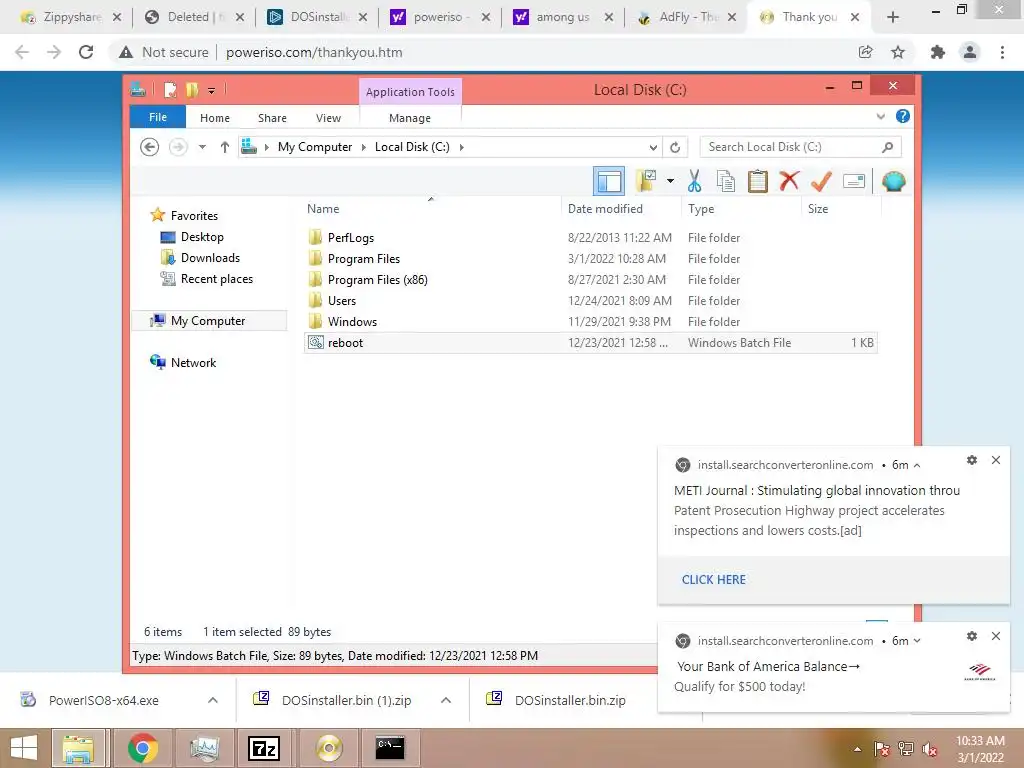Viewport: 1024px width, 768px height.
Task: Select Recent places in Favorites
Action: (216, 279)
